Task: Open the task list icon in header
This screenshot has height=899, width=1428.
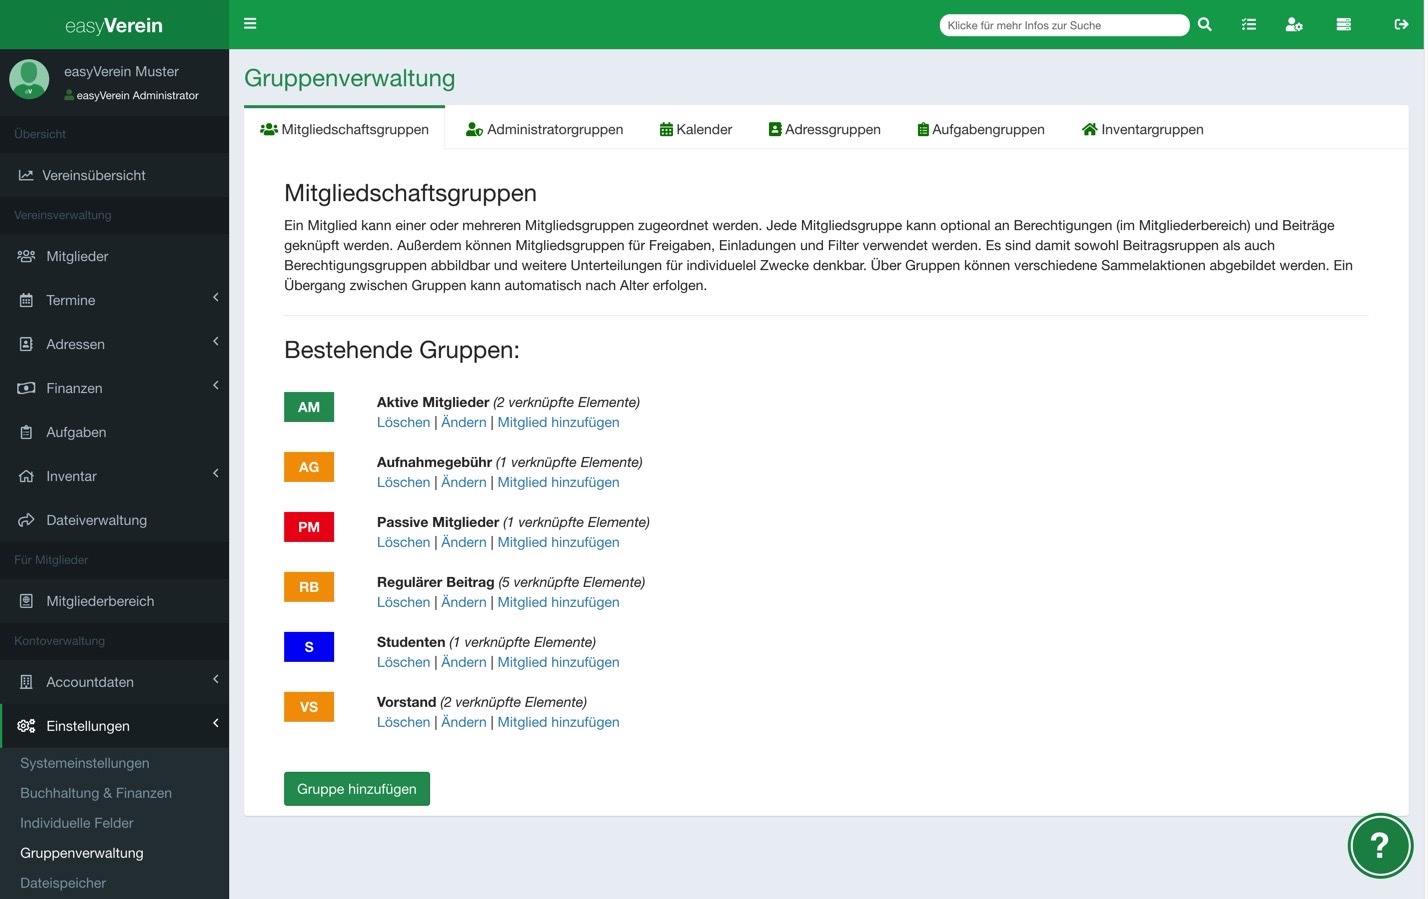Action: [x=1249, y=25]
